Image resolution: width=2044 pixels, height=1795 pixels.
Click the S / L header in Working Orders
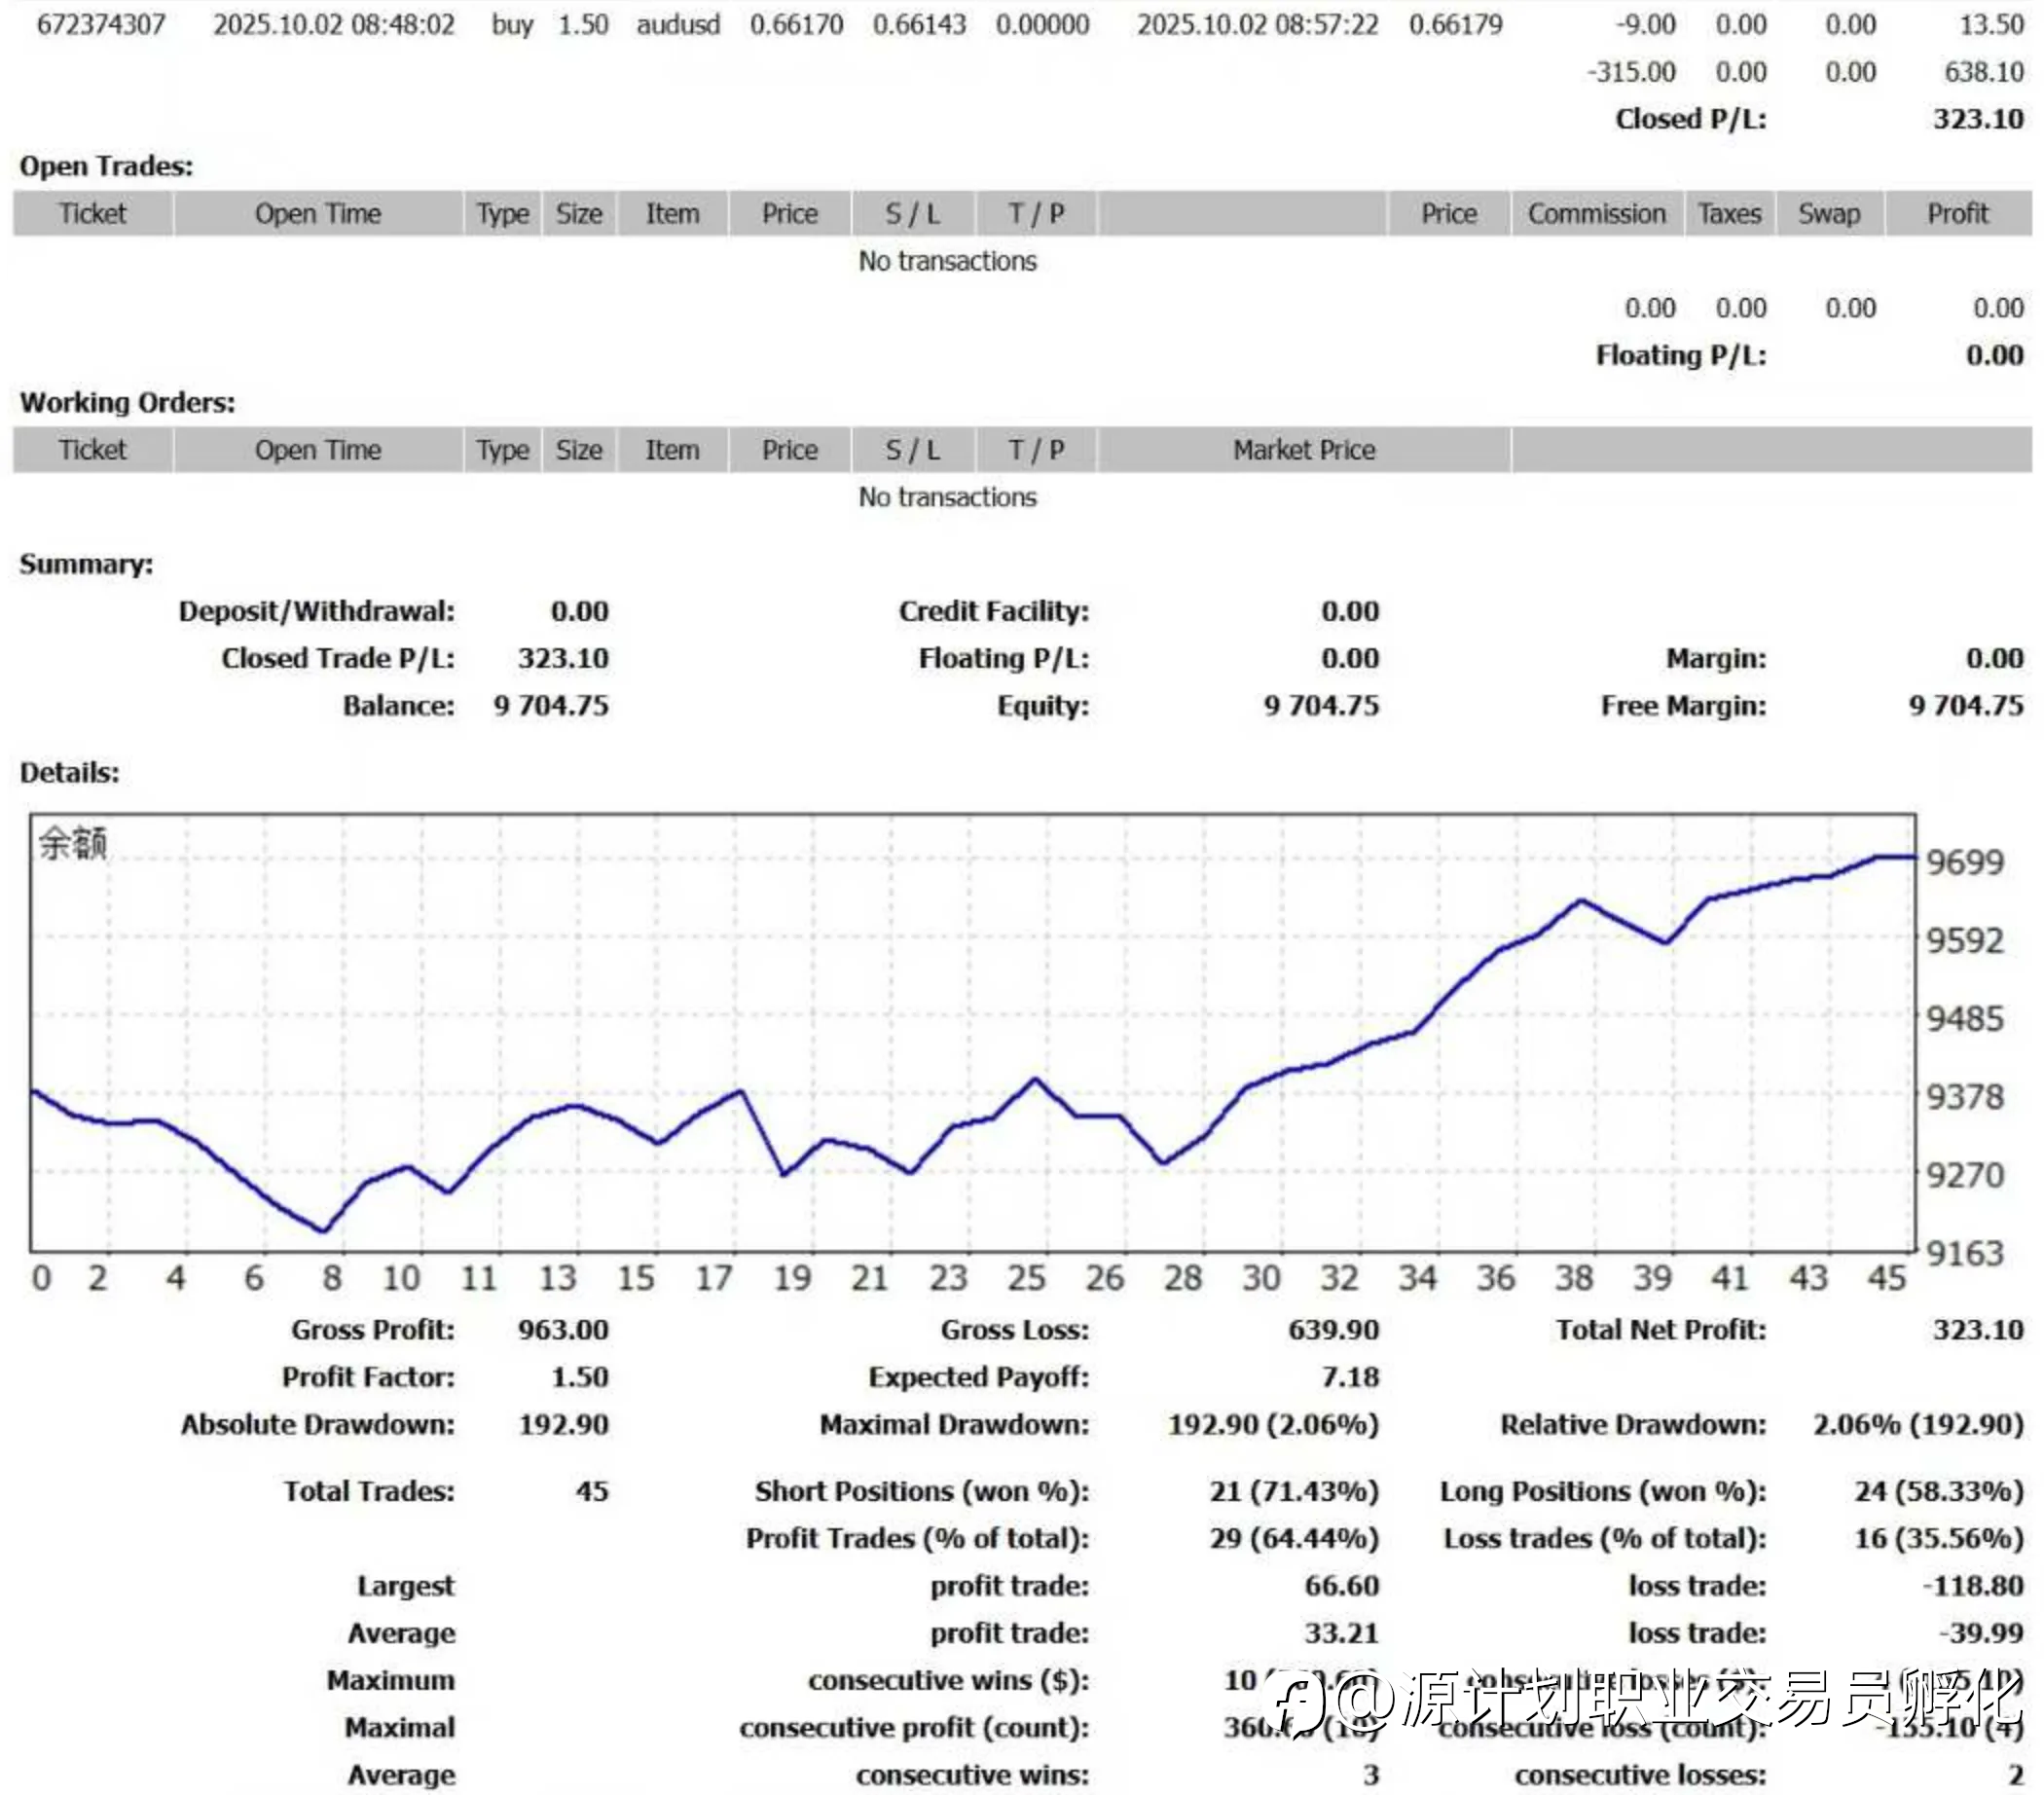pos(912,450)
